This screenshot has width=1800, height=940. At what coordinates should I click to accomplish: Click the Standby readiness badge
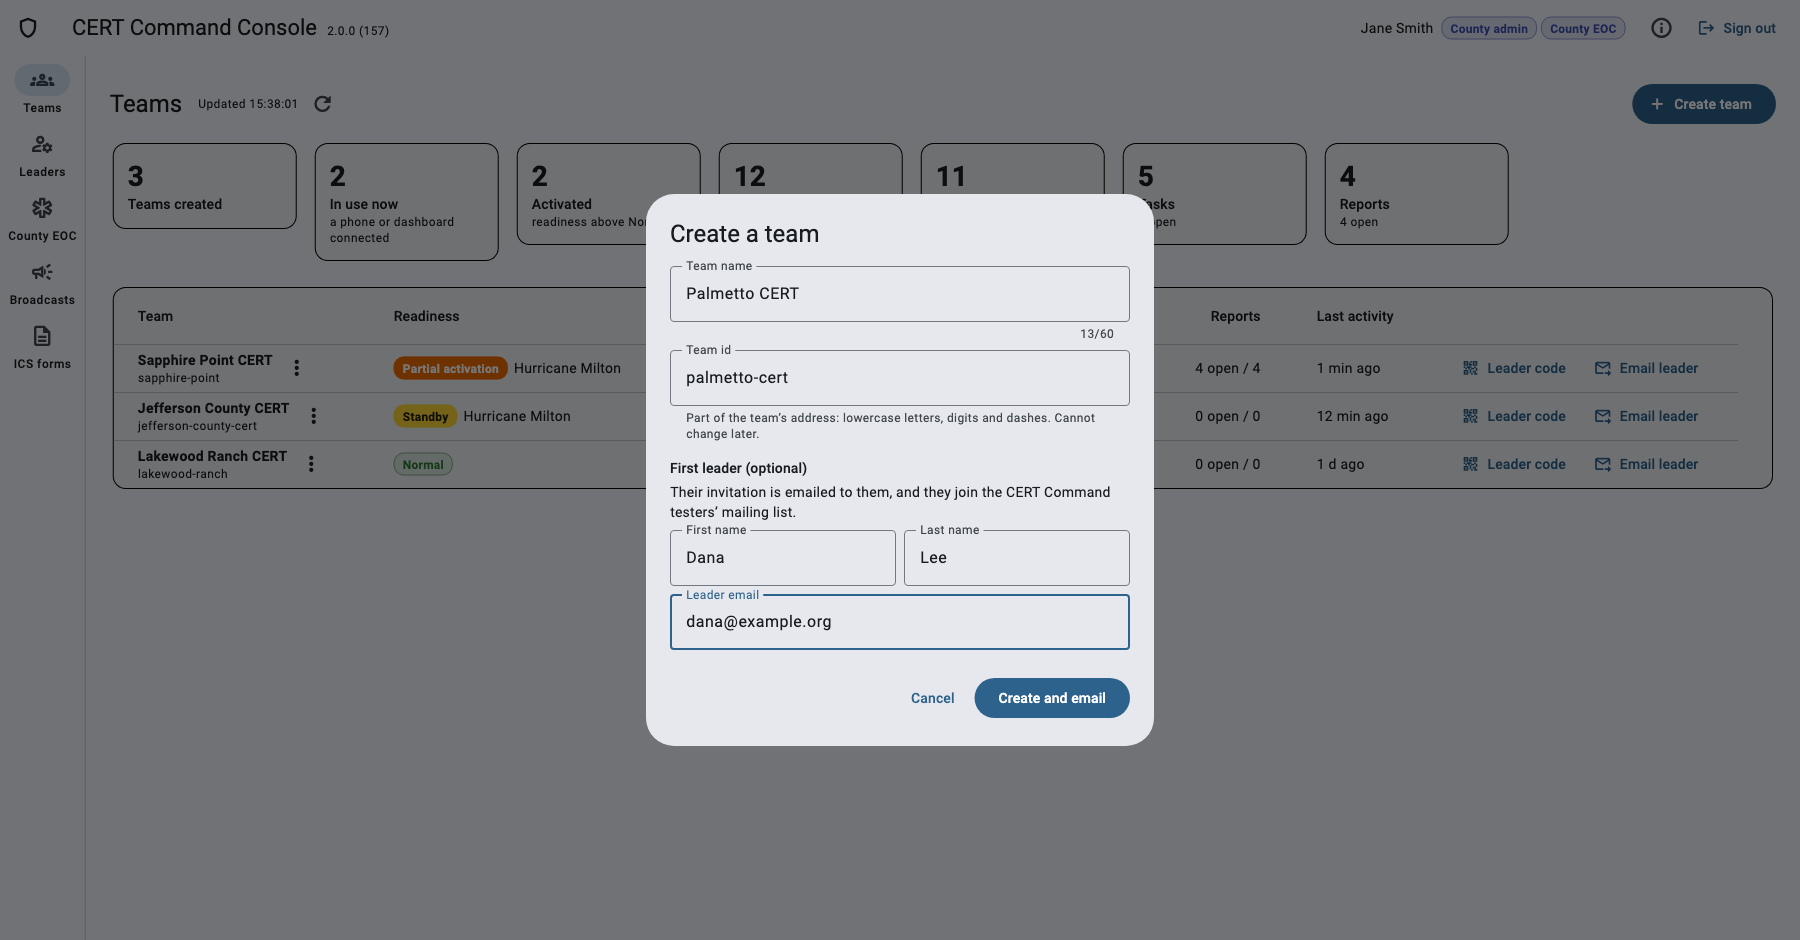point(425,416)
